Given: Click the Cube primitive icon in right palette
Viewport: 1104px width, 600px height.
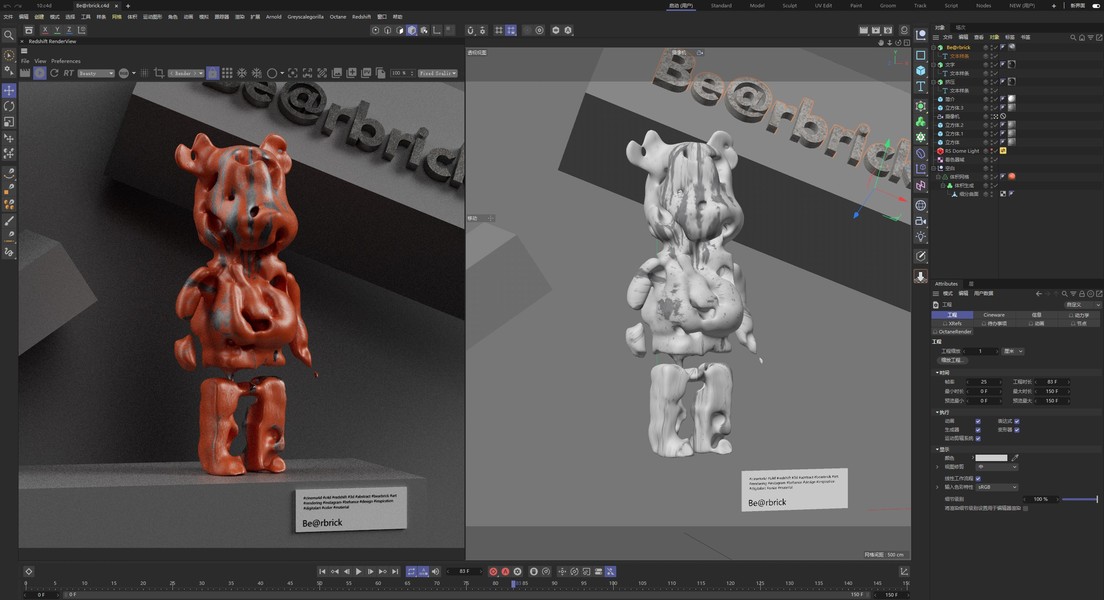Looking at the screenshot, I should [921, 70].
